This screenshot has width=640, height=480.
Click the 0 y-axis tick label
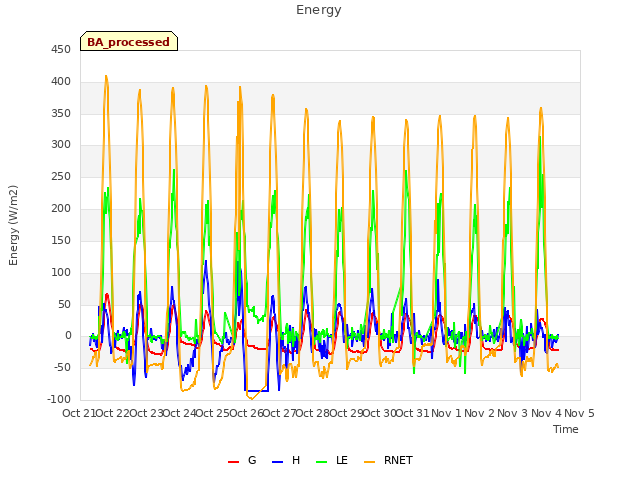(68, 336)
